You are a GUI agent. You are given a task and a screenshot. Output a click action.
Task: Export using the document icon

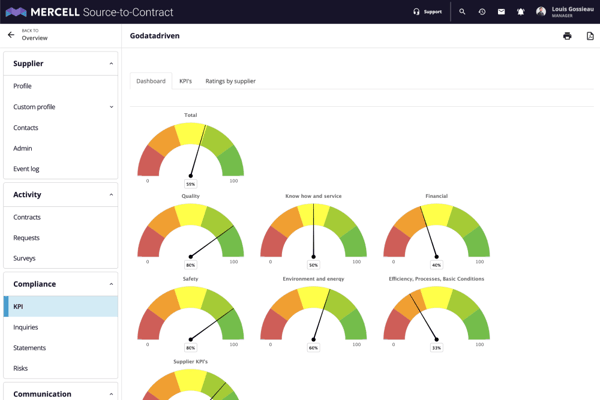(x=590, y=36)
